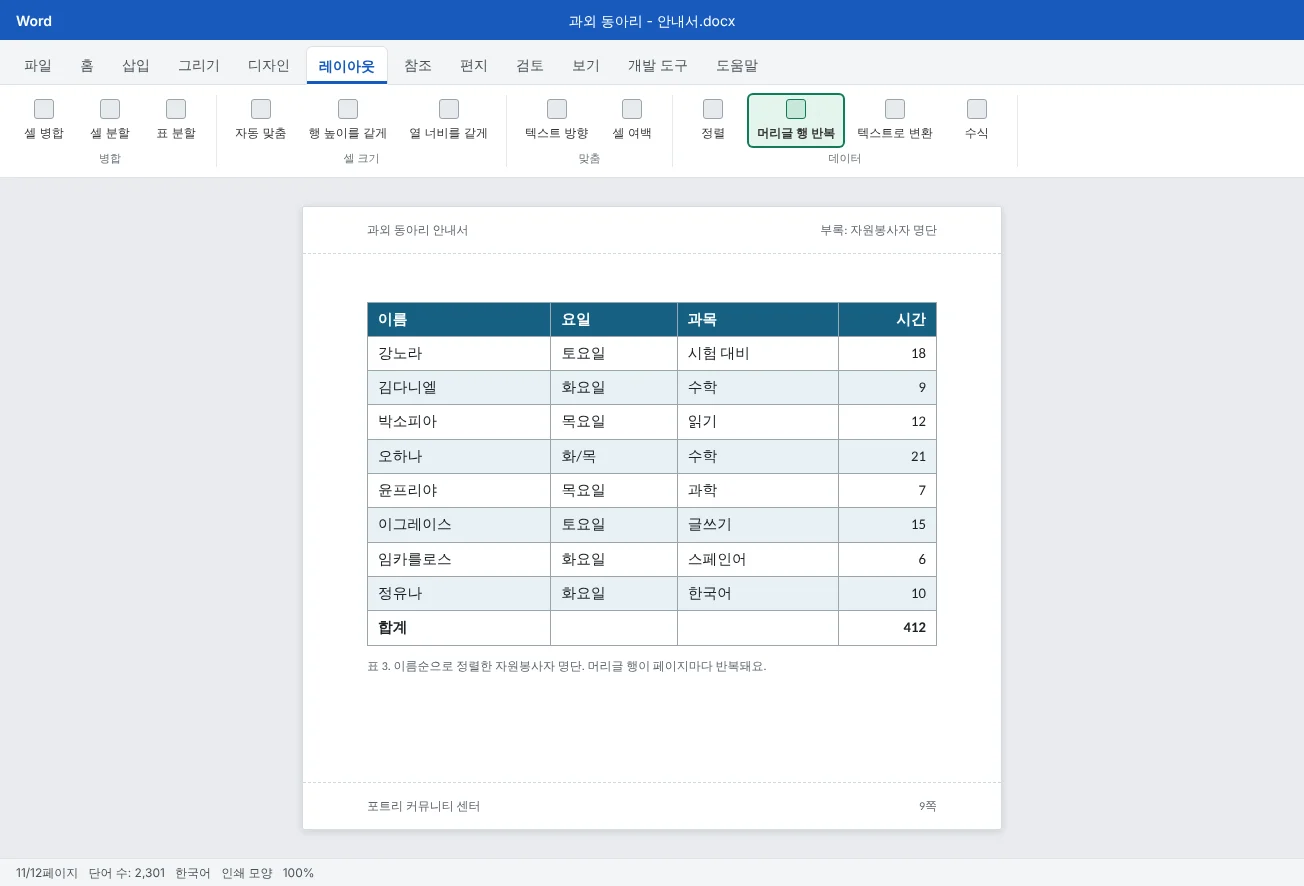1304x886 pixels.
Task: Open the 파일 tab
Action: [x=38, y=66]
